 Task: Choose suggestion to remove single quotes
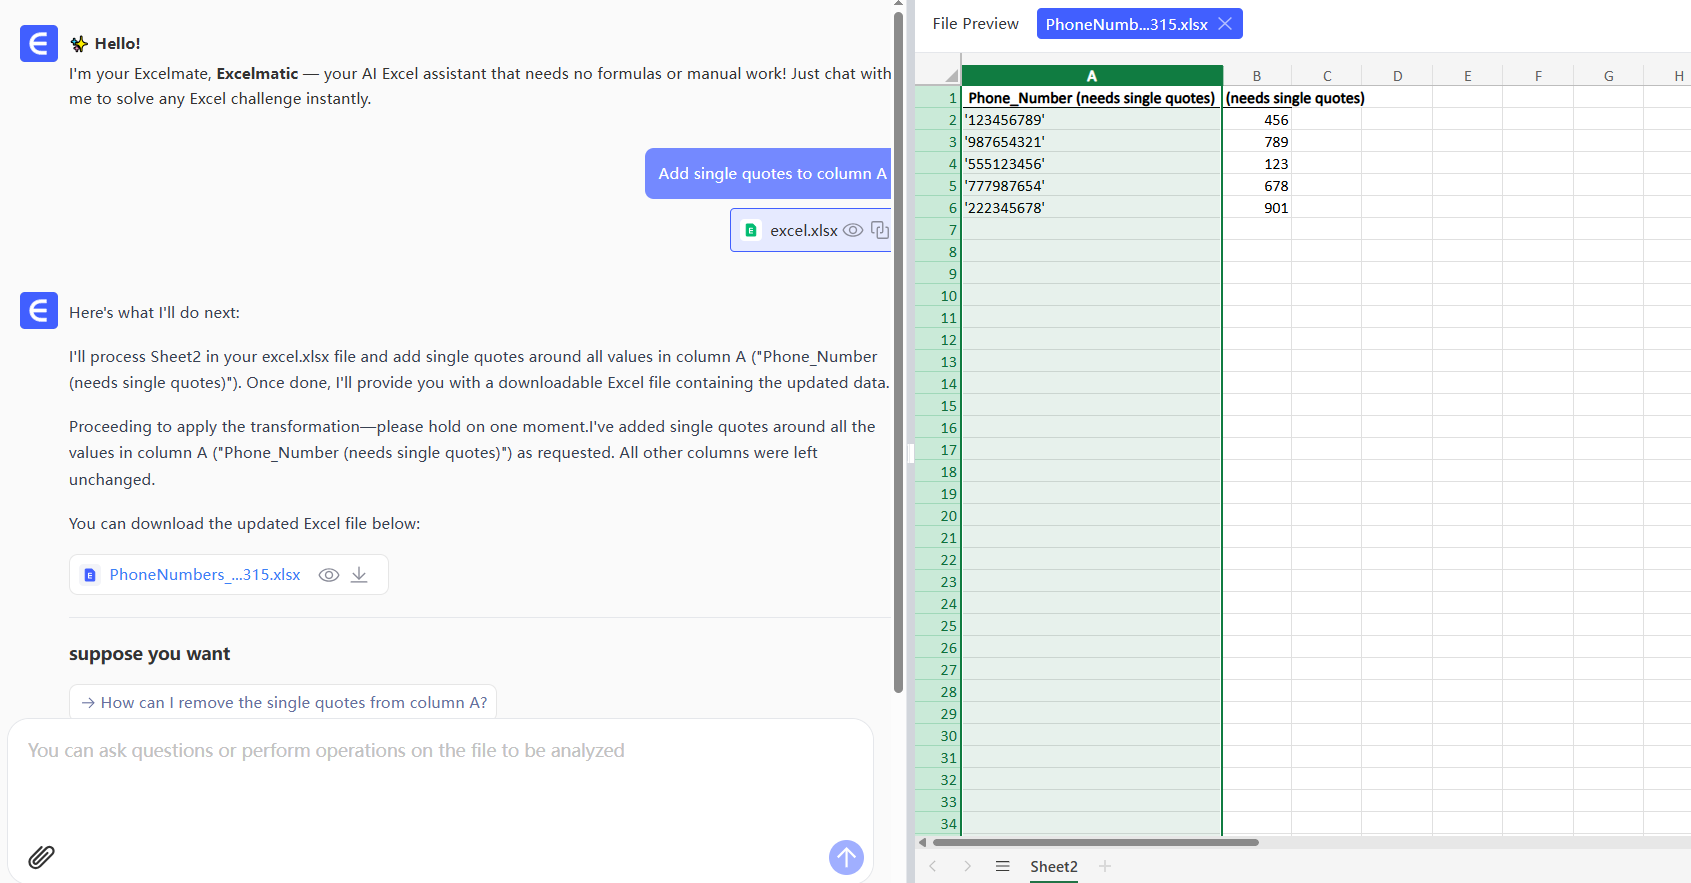click(x=283, y=702)
